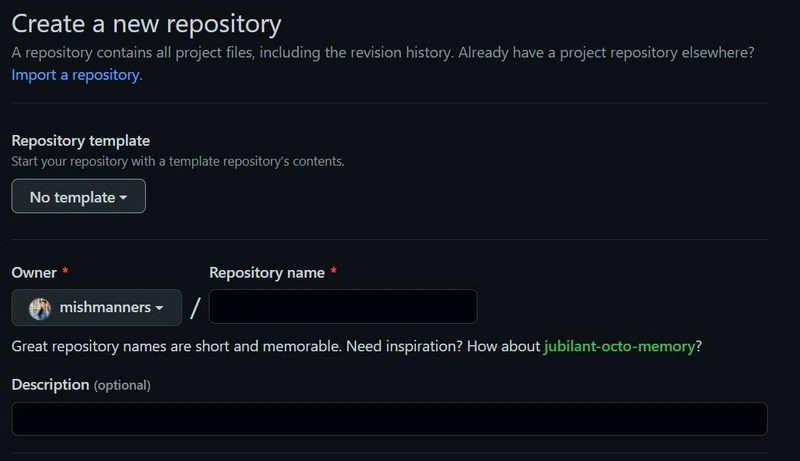The height and width of the screenshot is (461, 800).
Task: Select the Owner field label
Action: pyautogui.click(x=34, y=272)
